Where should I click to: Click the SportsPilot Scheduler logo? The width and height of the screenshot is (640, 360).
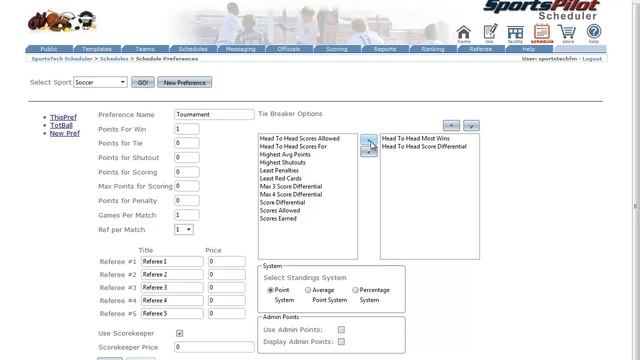pos(542,10)
